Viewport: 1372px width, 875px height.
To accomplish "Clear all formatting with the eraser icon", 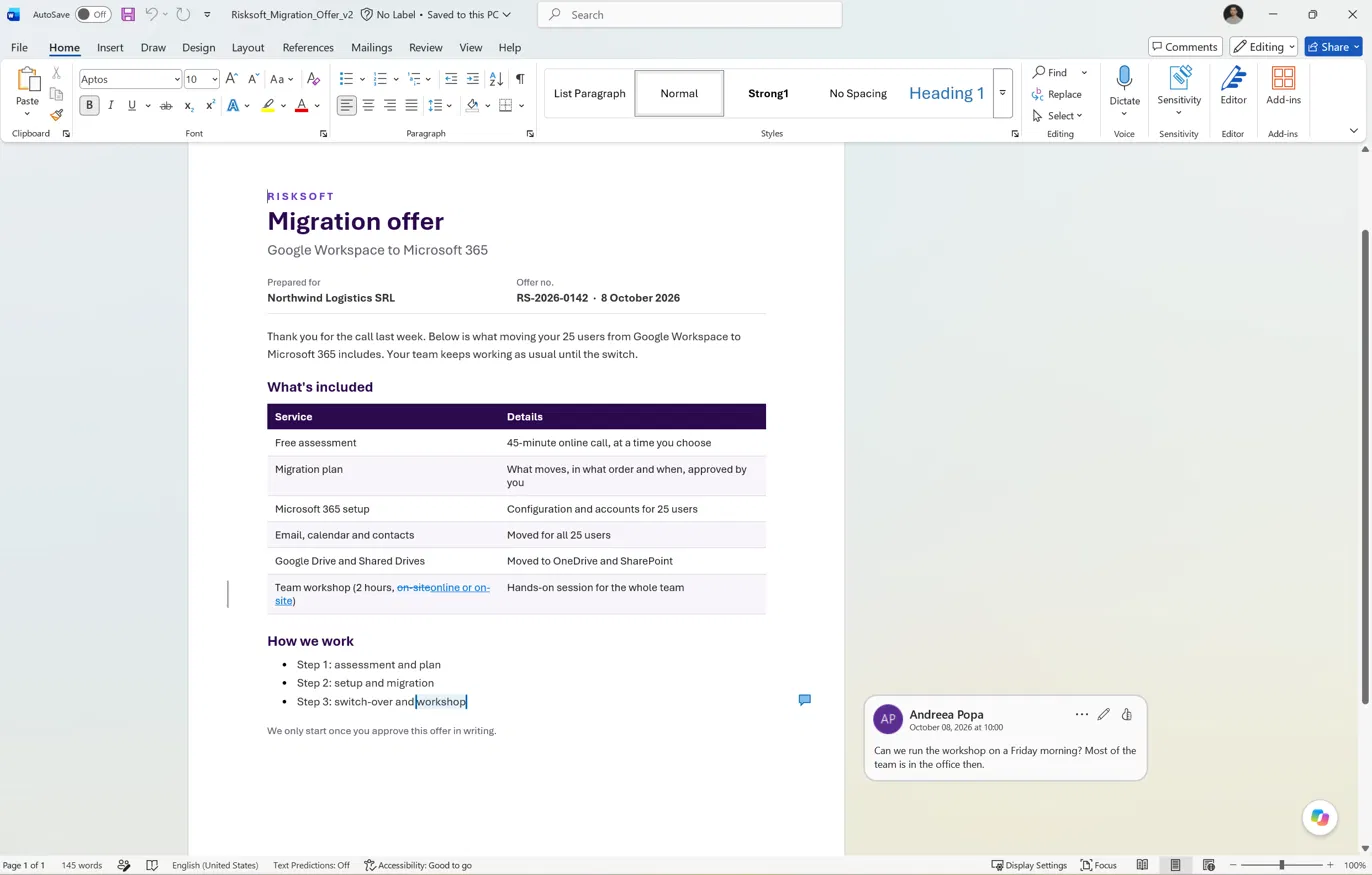I will tap(313, 79).
